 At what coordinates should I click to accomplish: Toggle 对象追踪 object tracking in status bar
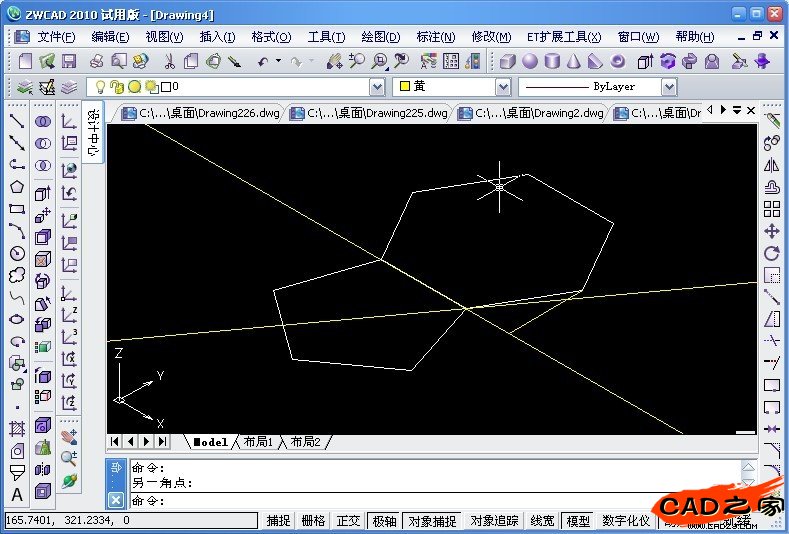(494, 520)
